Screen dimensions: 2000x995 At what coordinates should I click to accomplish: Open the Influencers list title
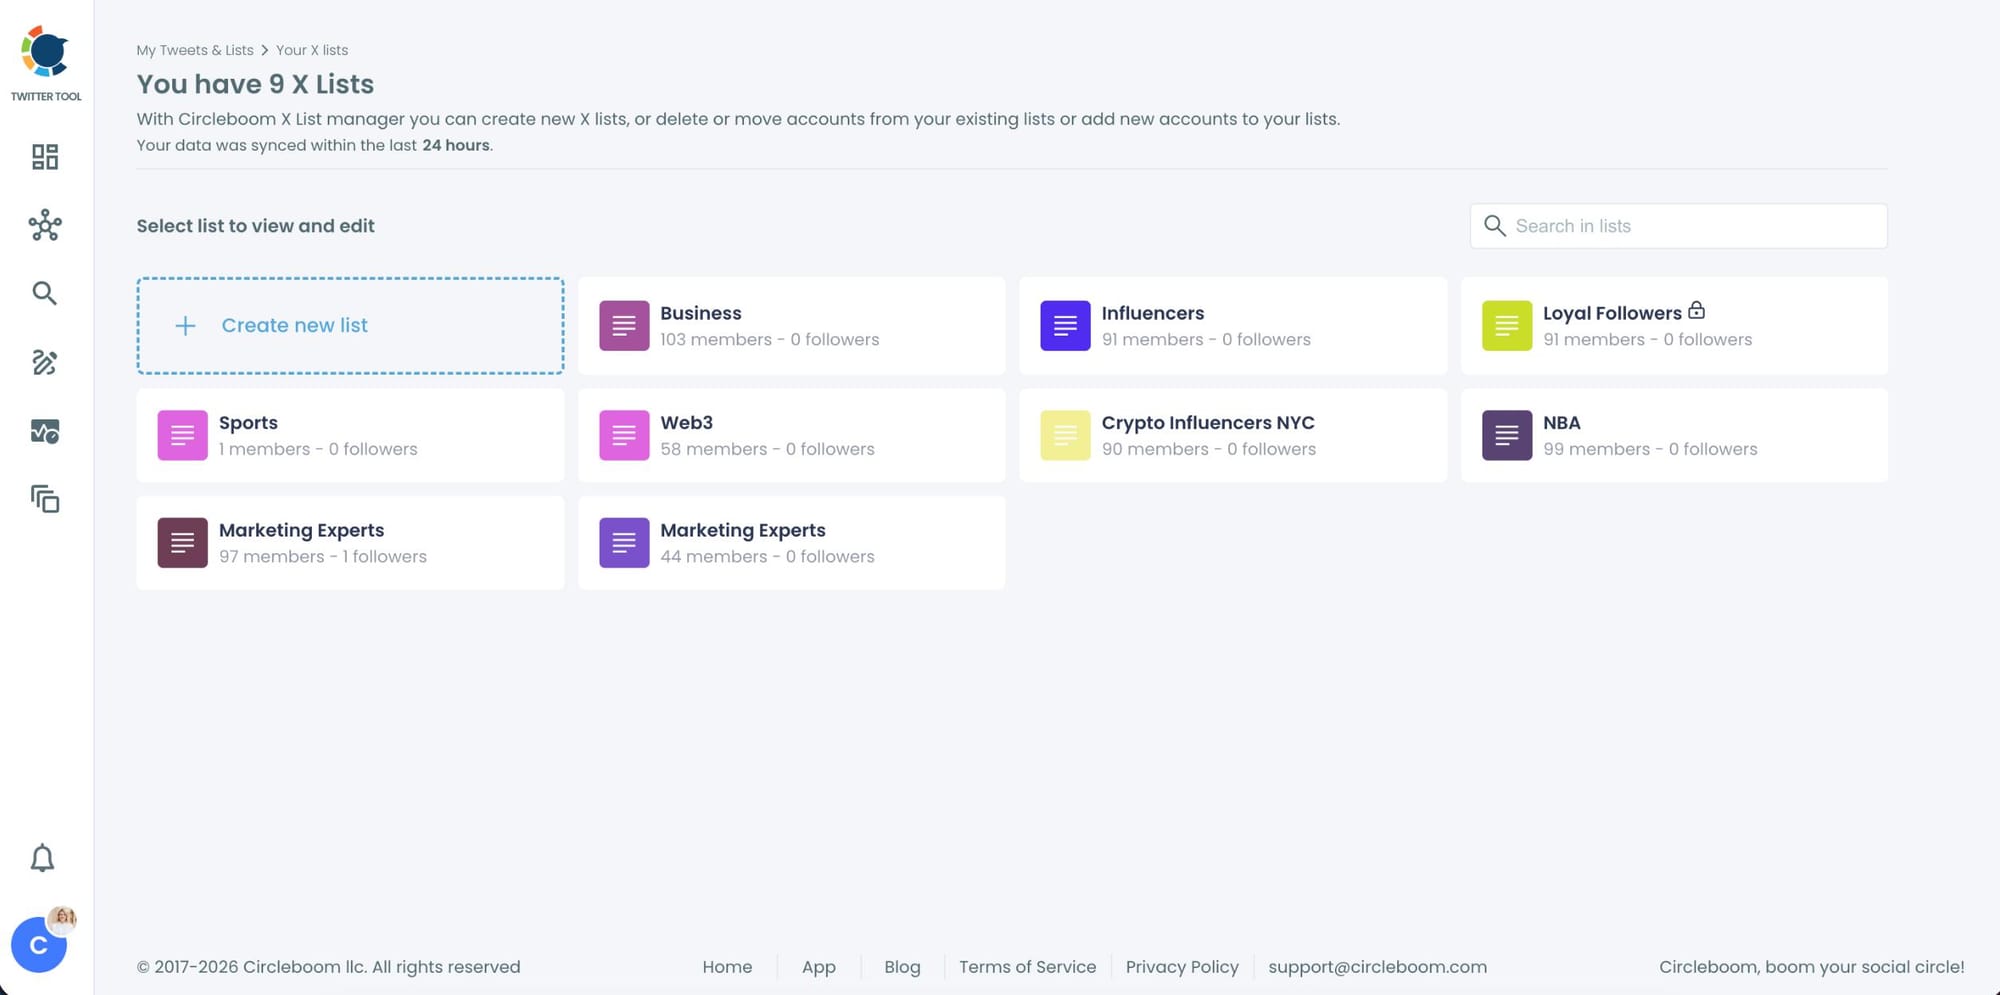pos(1153,313)
